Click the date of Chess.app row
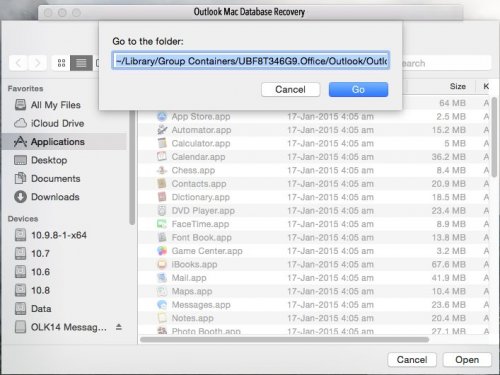Image resolution: width=500 pixels, height=375 pixels. [x=330, y=170]
